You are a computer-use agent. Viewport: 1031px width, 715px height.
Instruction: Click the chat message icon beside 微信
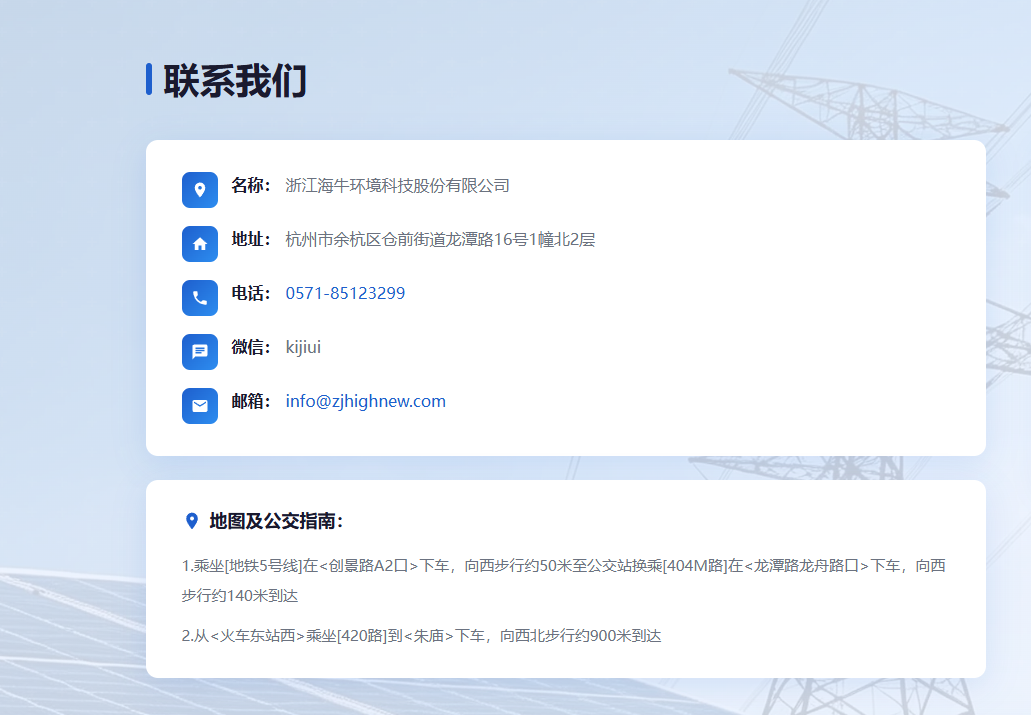[200, 352]
